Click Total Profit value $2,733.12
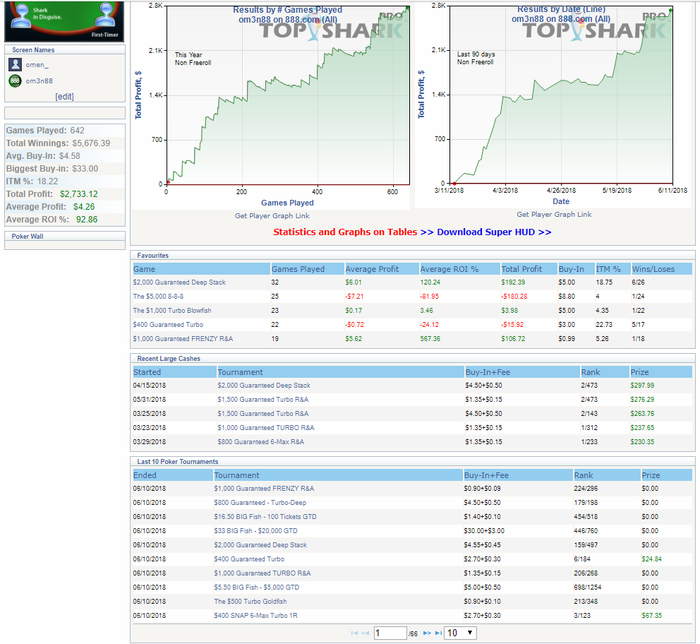Image resolution: width=700 pixels, height=644 pixels. point(79,194)
